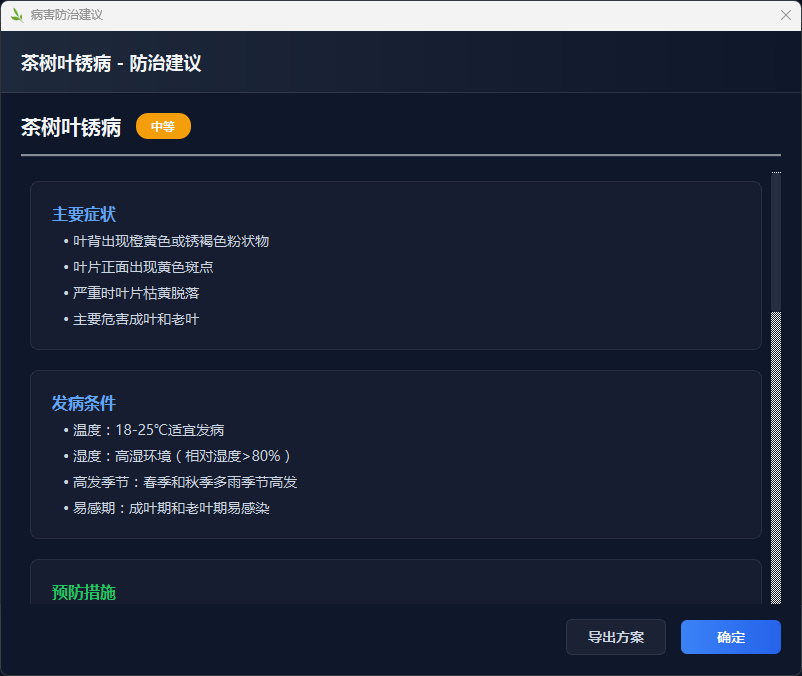
Task: Click the scrollbar track below the thumb
Action: (776, 460)
